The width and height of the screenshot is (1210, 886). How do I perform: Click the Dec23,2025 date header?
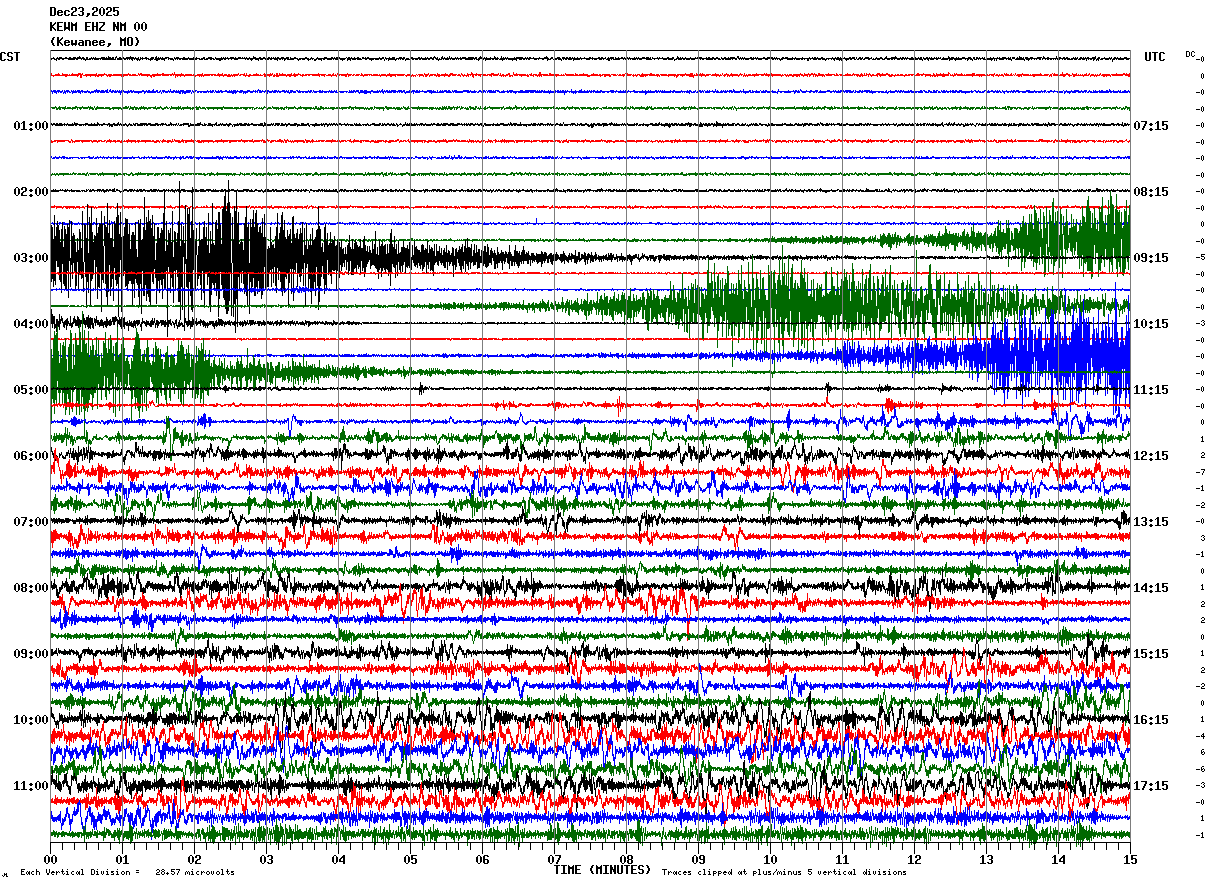click(84, 12)
